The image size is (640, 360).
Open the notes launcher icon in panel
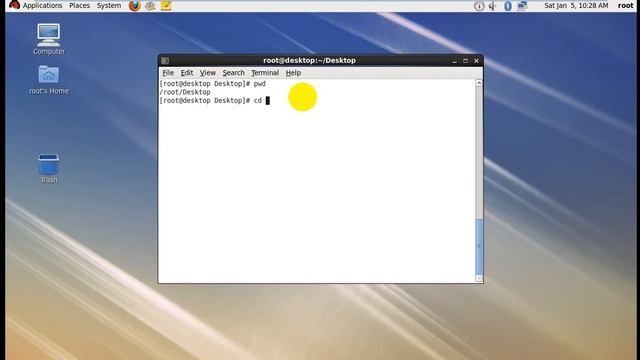(166, 6)
